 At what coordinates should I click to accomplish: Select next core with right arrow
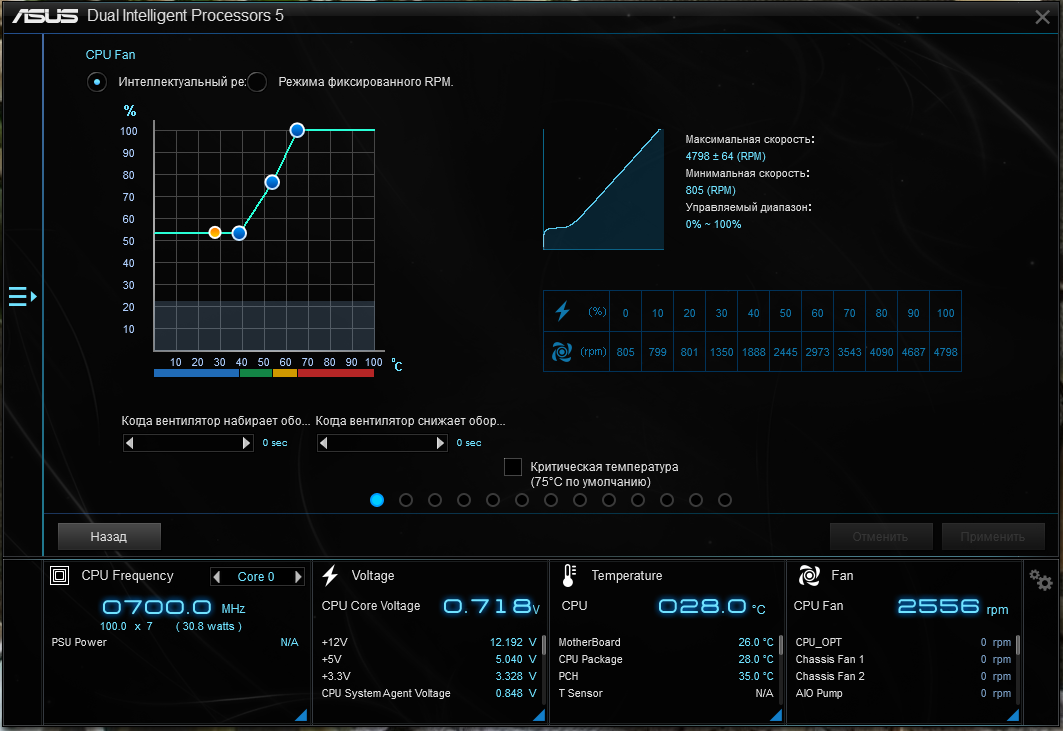[x=298, y=576]
